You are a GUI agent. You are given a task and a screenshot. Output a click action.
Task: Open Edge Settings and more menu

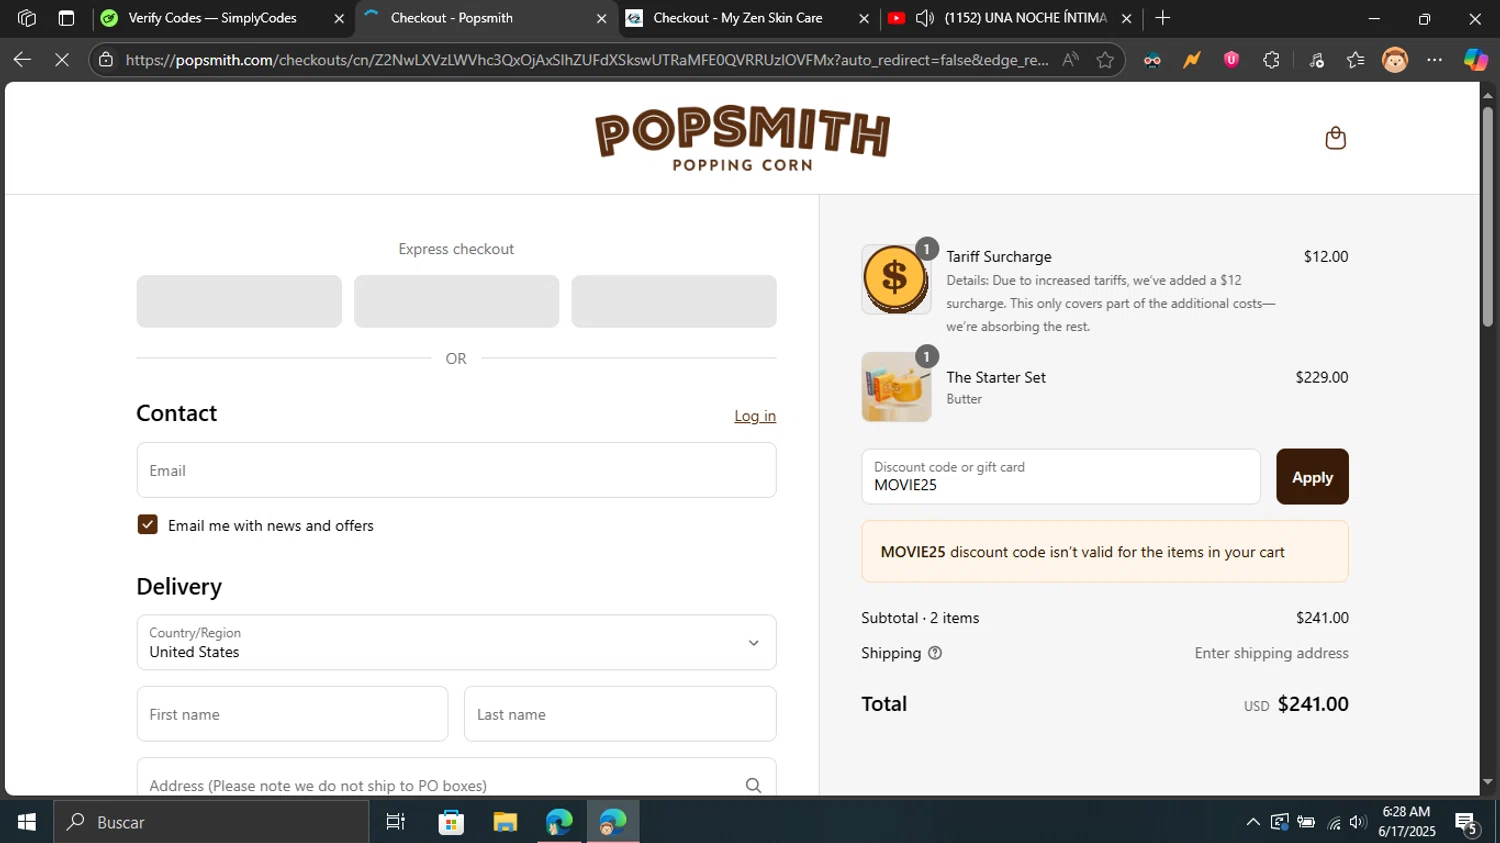coord(1435,60)
